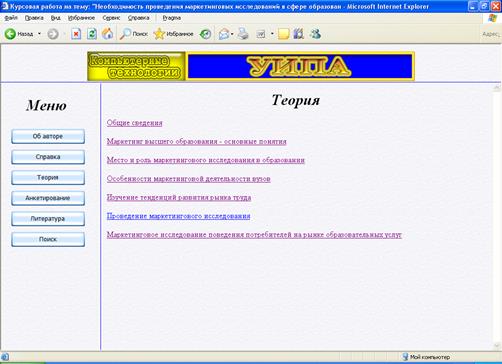
Task: Click the History clock icon
Action: click(x=205, y=34)
